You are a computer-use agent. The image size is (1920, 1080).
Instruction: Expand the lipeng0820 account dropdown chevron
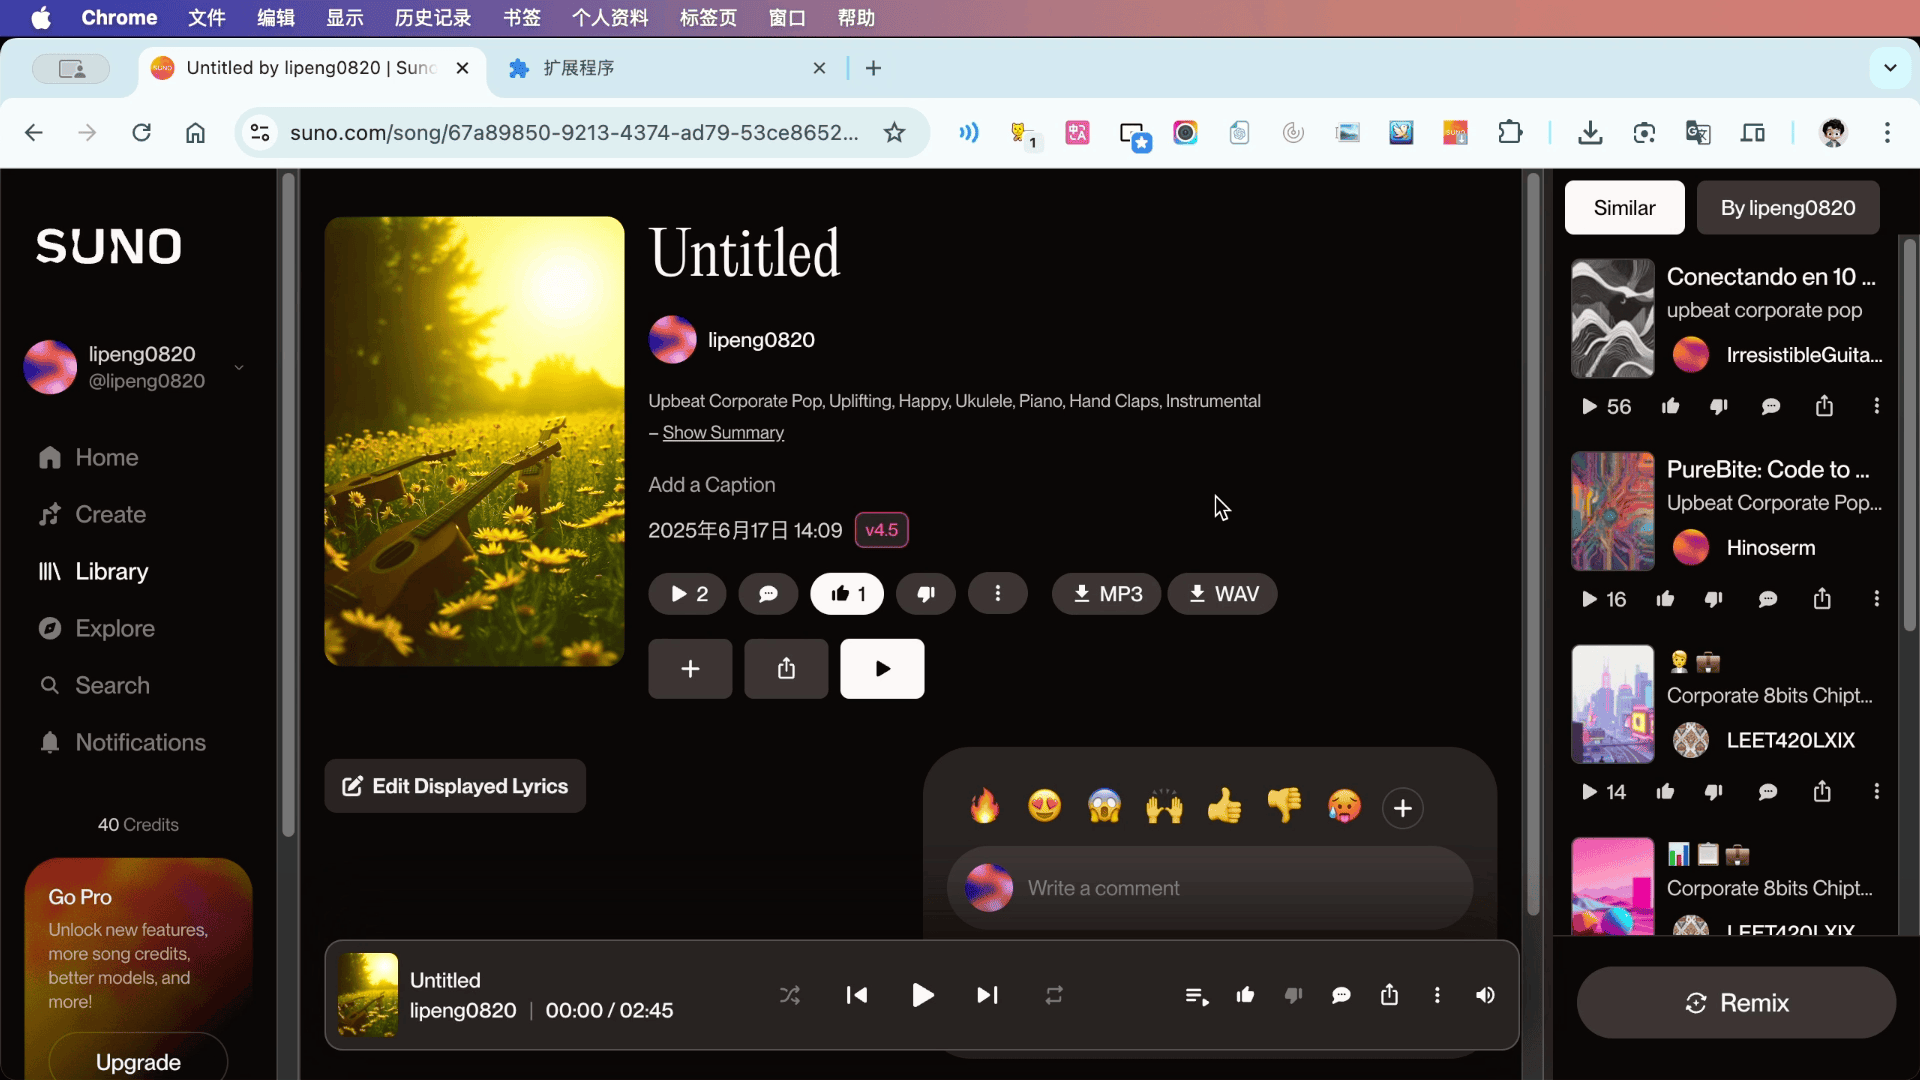[239, 368]
